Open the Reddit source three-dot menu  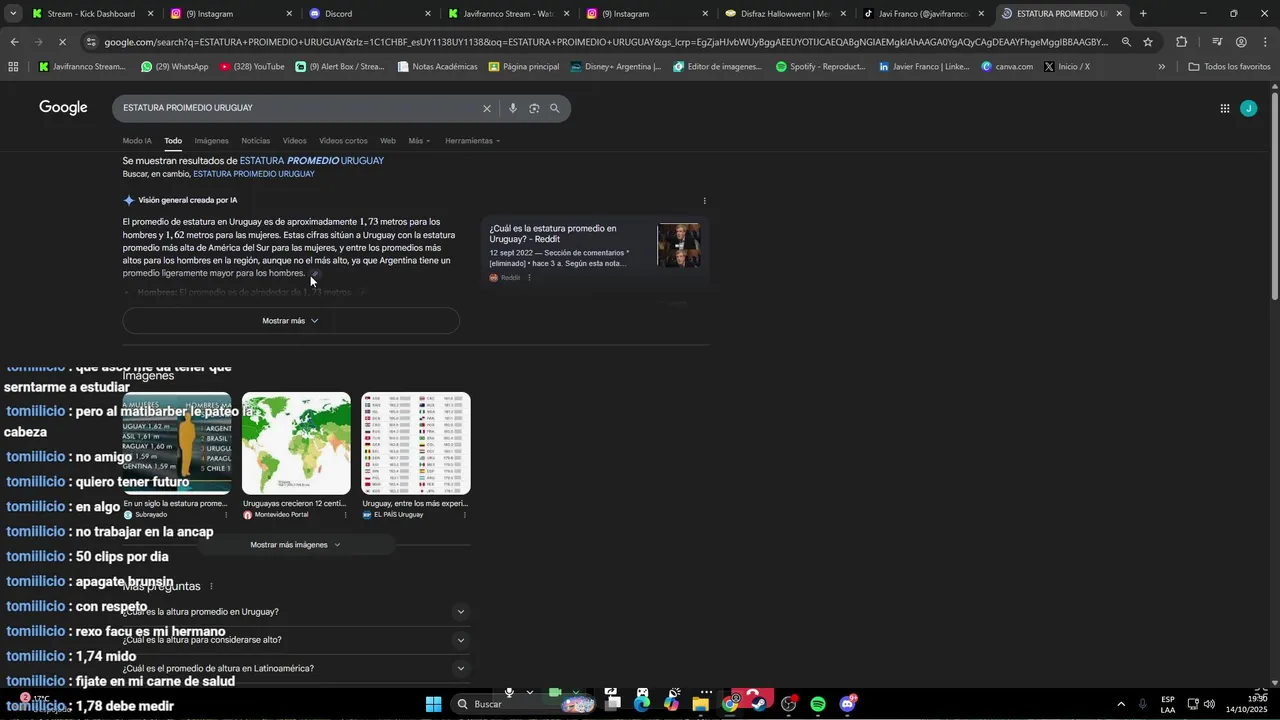click(x=529, y=278)
